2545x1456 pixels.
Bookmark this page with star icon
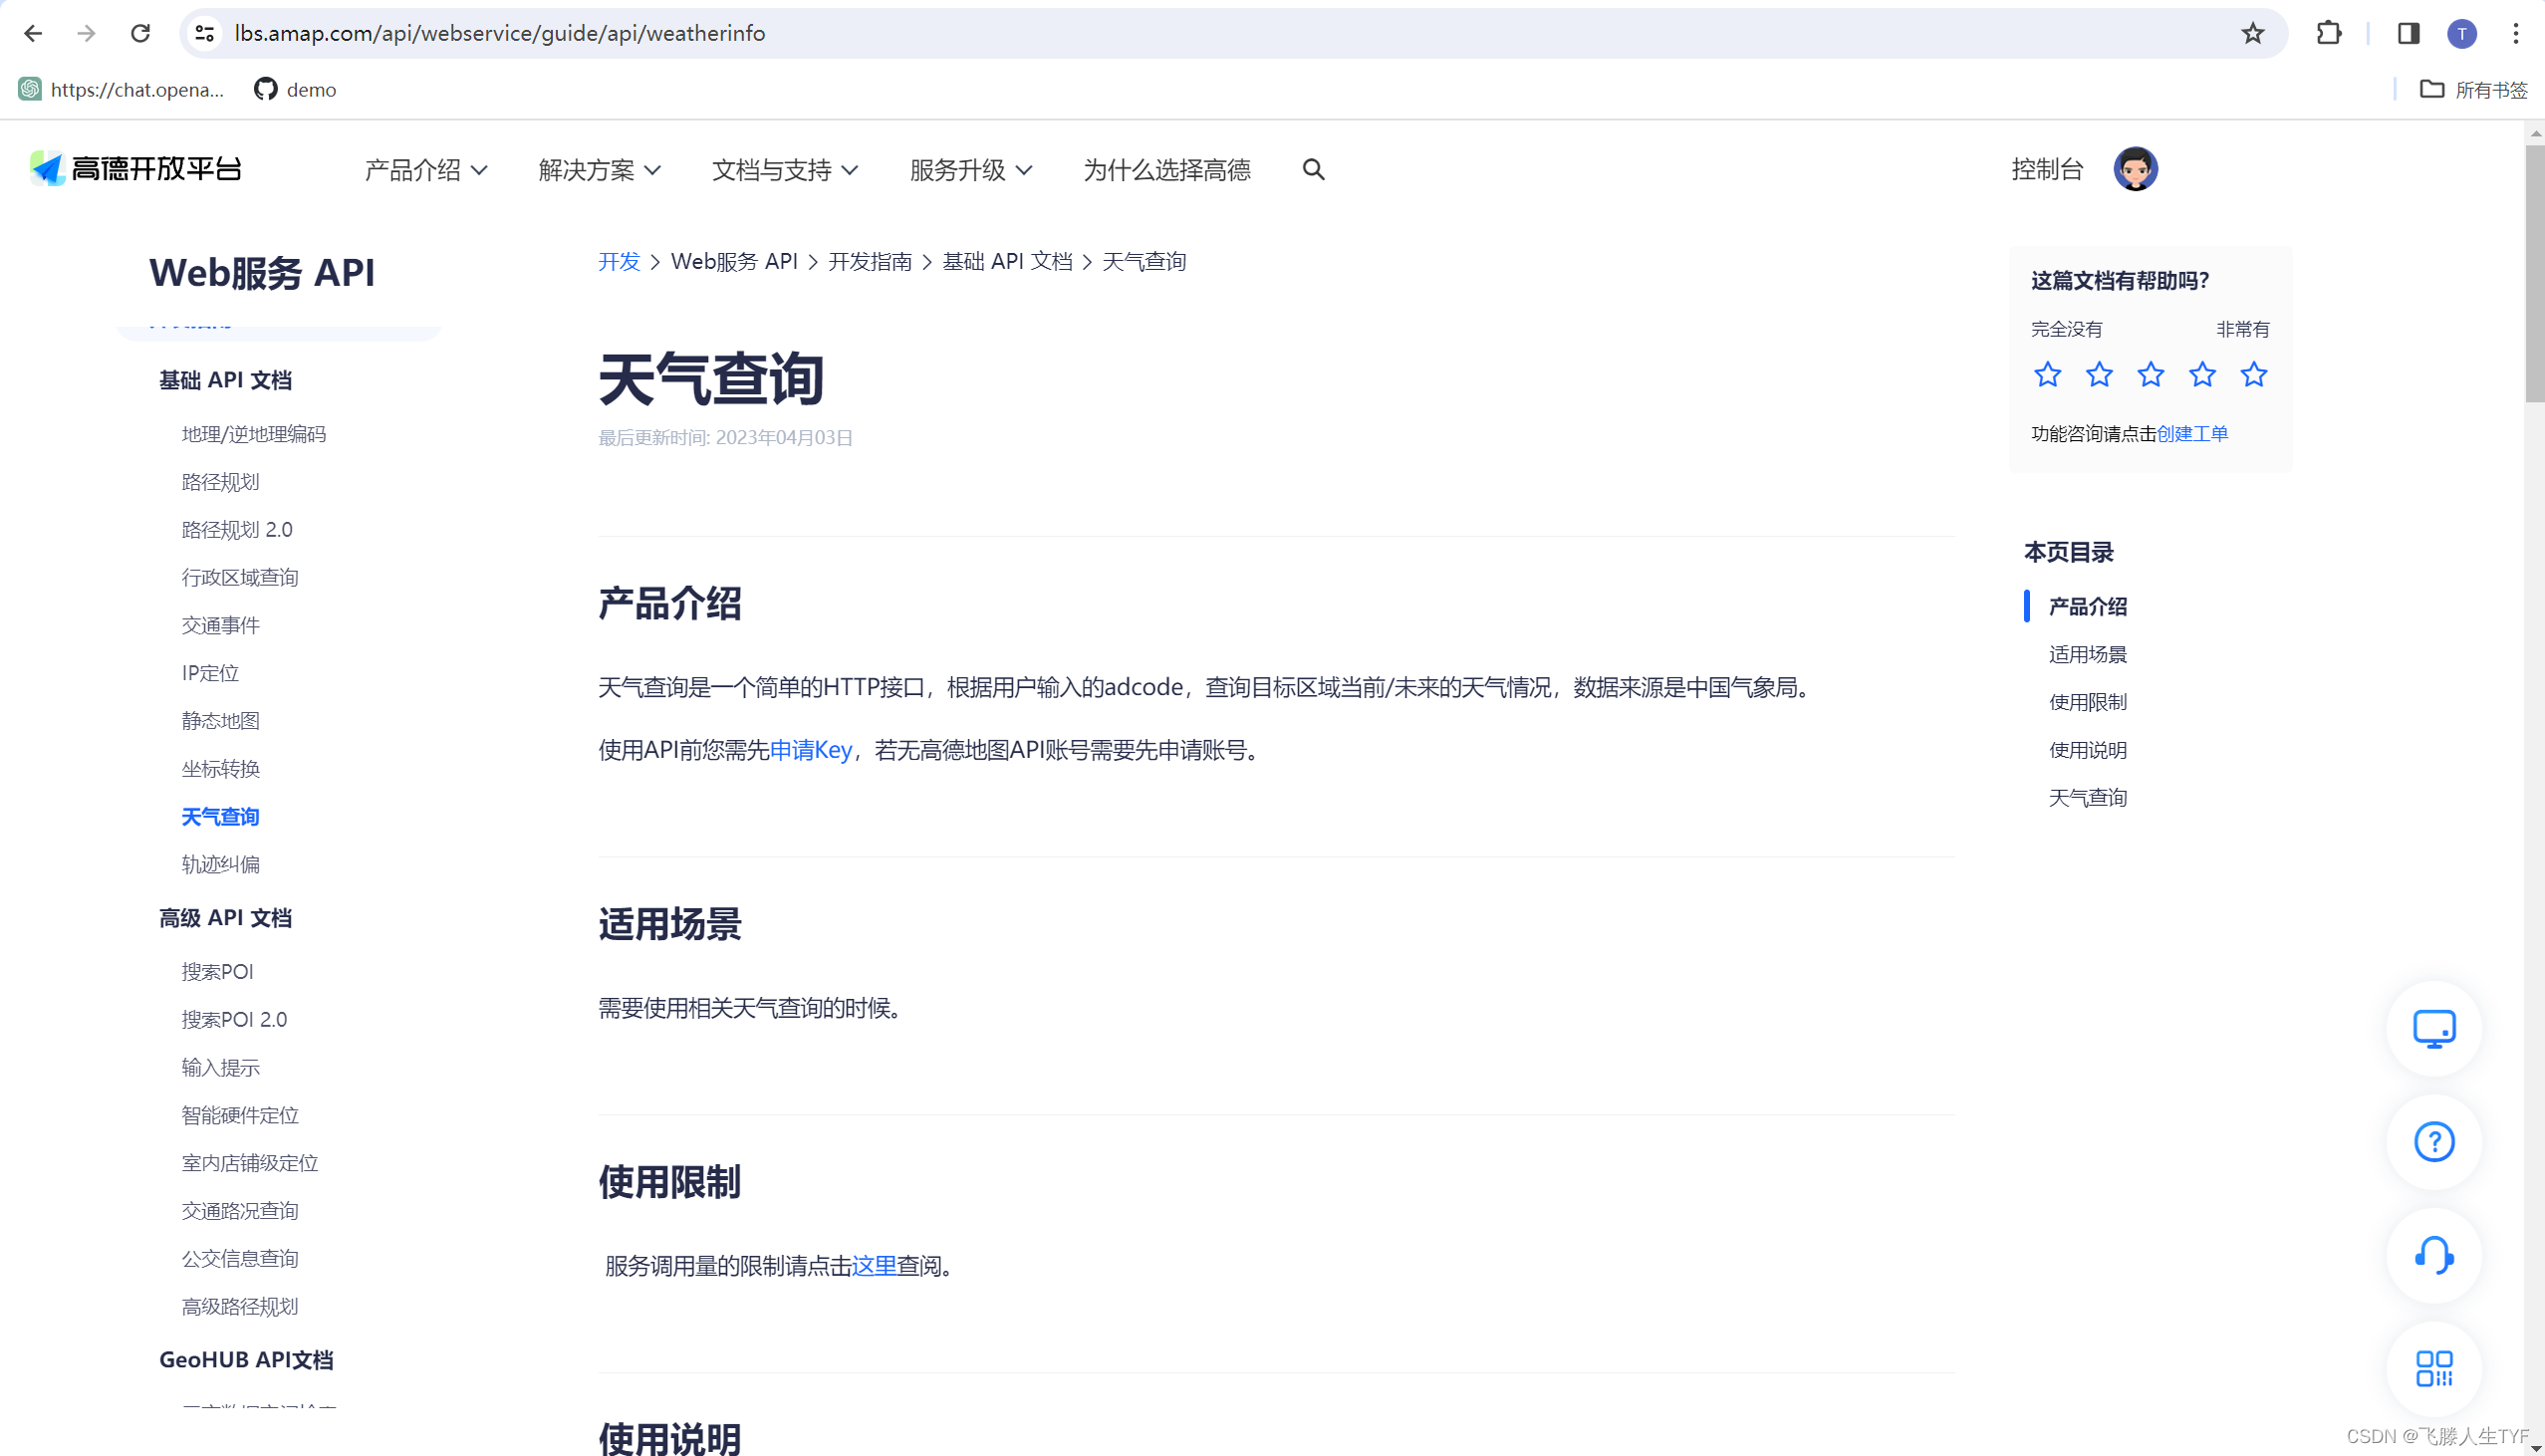(2252, 34)
